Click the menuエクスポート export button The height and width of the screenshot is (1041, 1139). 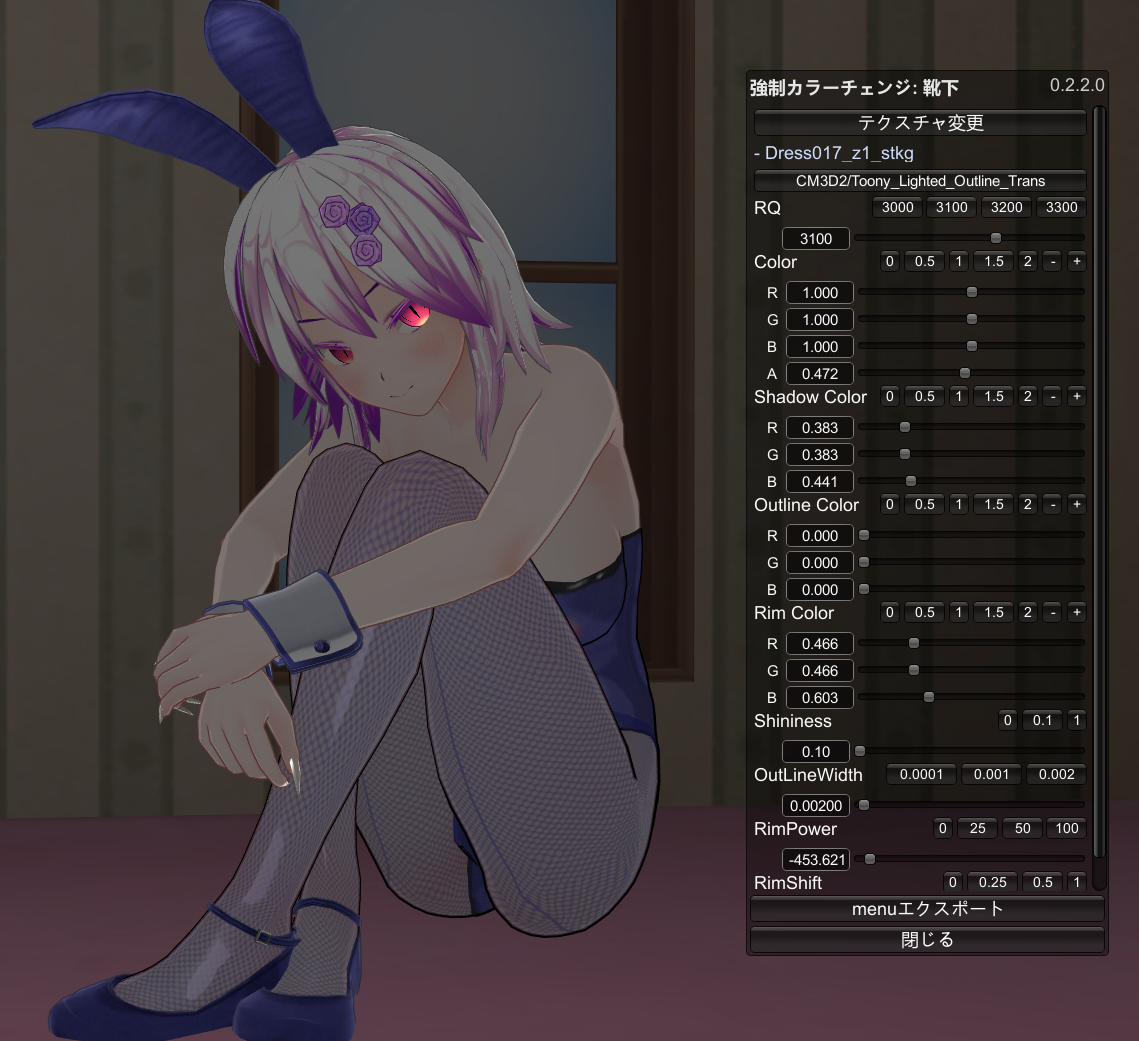925,909
